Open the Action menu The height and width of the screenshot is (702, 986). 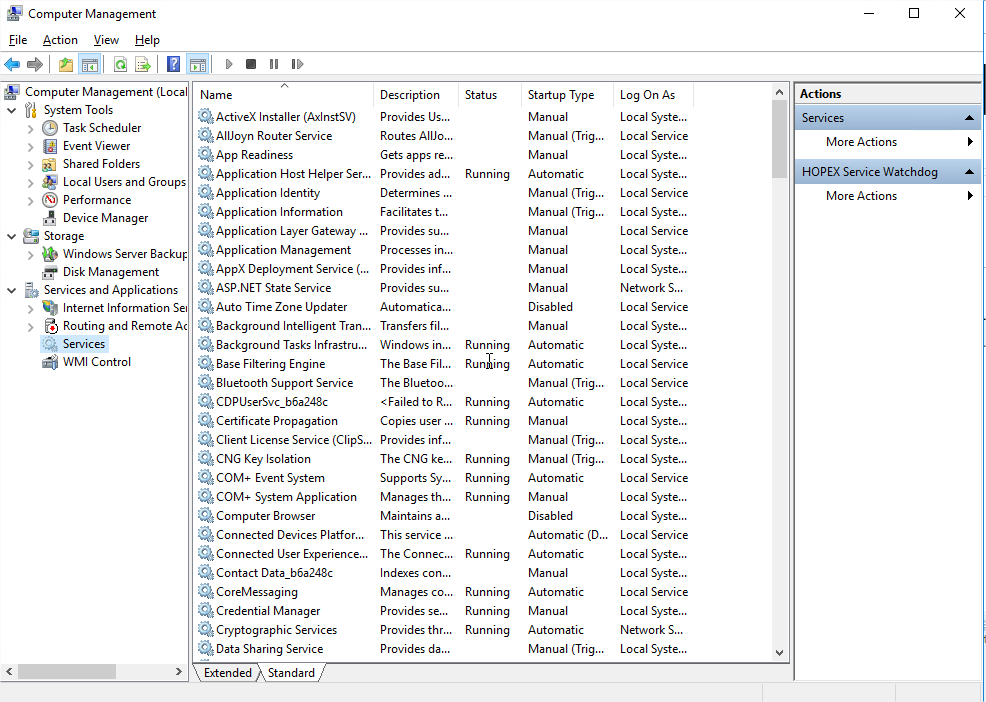60,40
